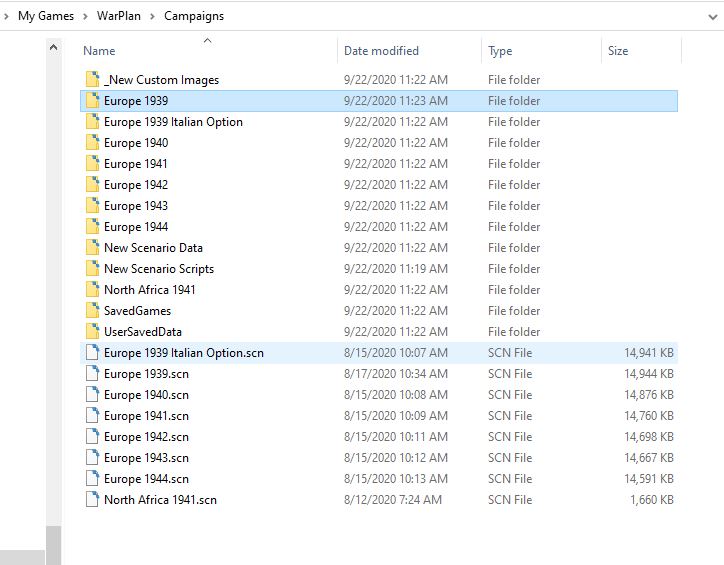Image resolution: width=724 pixels, height=565 pixels.
Task: Select the UserSavedData folder name
Action: pos(143,332)
